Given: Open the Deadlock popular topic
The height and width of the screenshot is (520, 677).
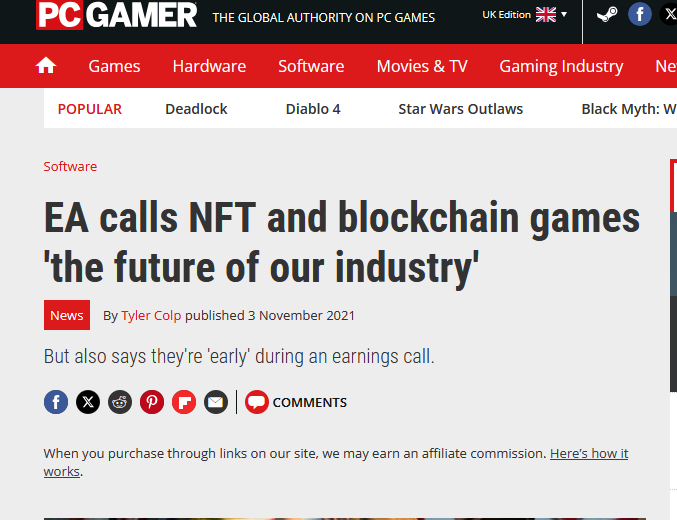Looking at the screenshot, I should point(196,109).
